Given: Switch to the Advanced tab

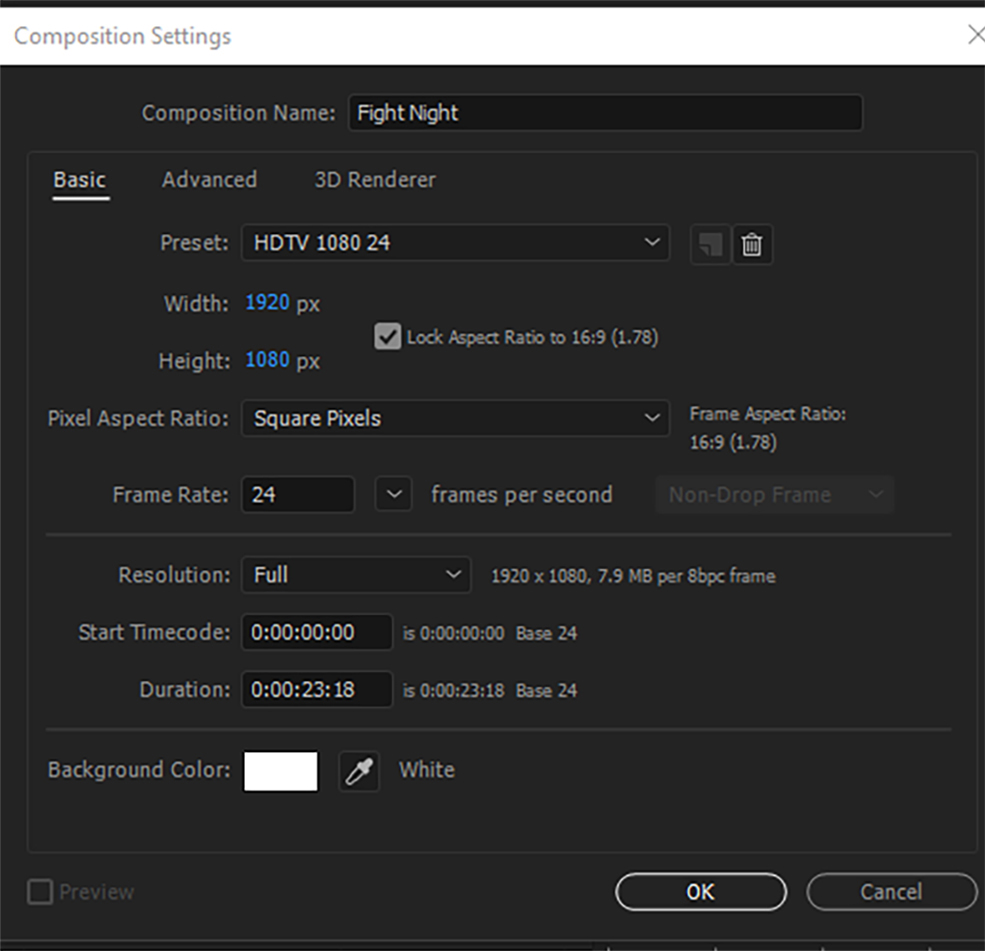Looking at the screenshot, I should tap(209, 180).
